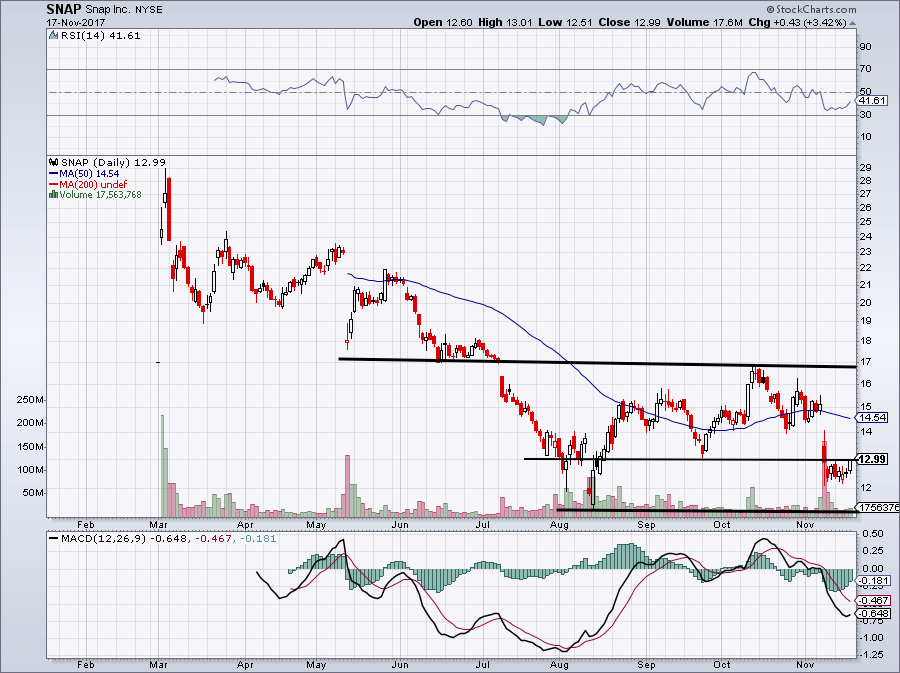
Task: Click the -0.648 flag on the MACD axis
Action: coord(872,614)
